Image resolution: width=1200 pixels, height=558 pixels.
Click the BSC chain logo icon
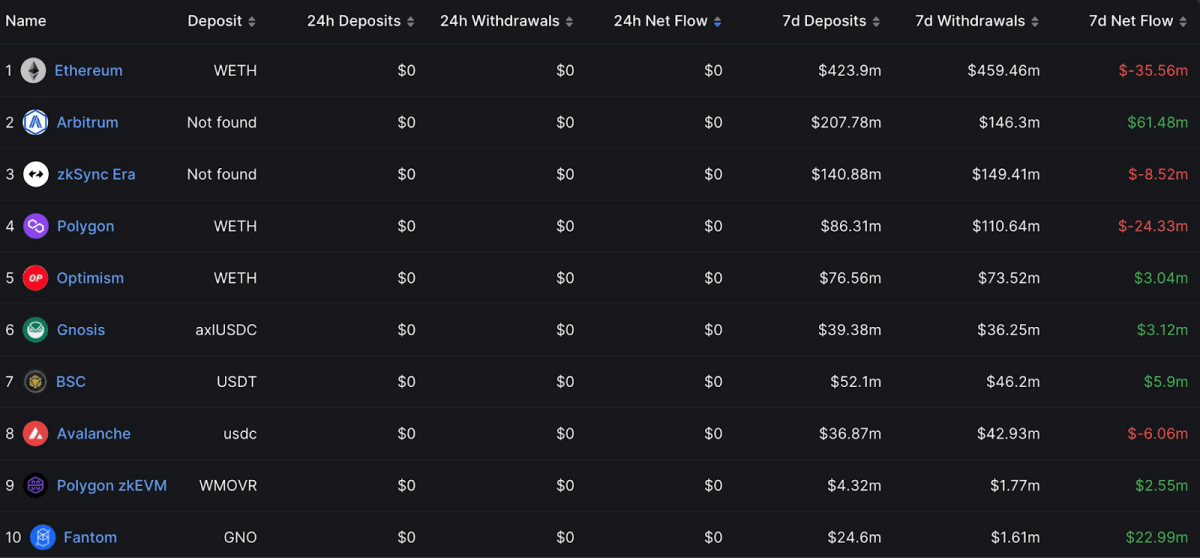tap(36, 382)
